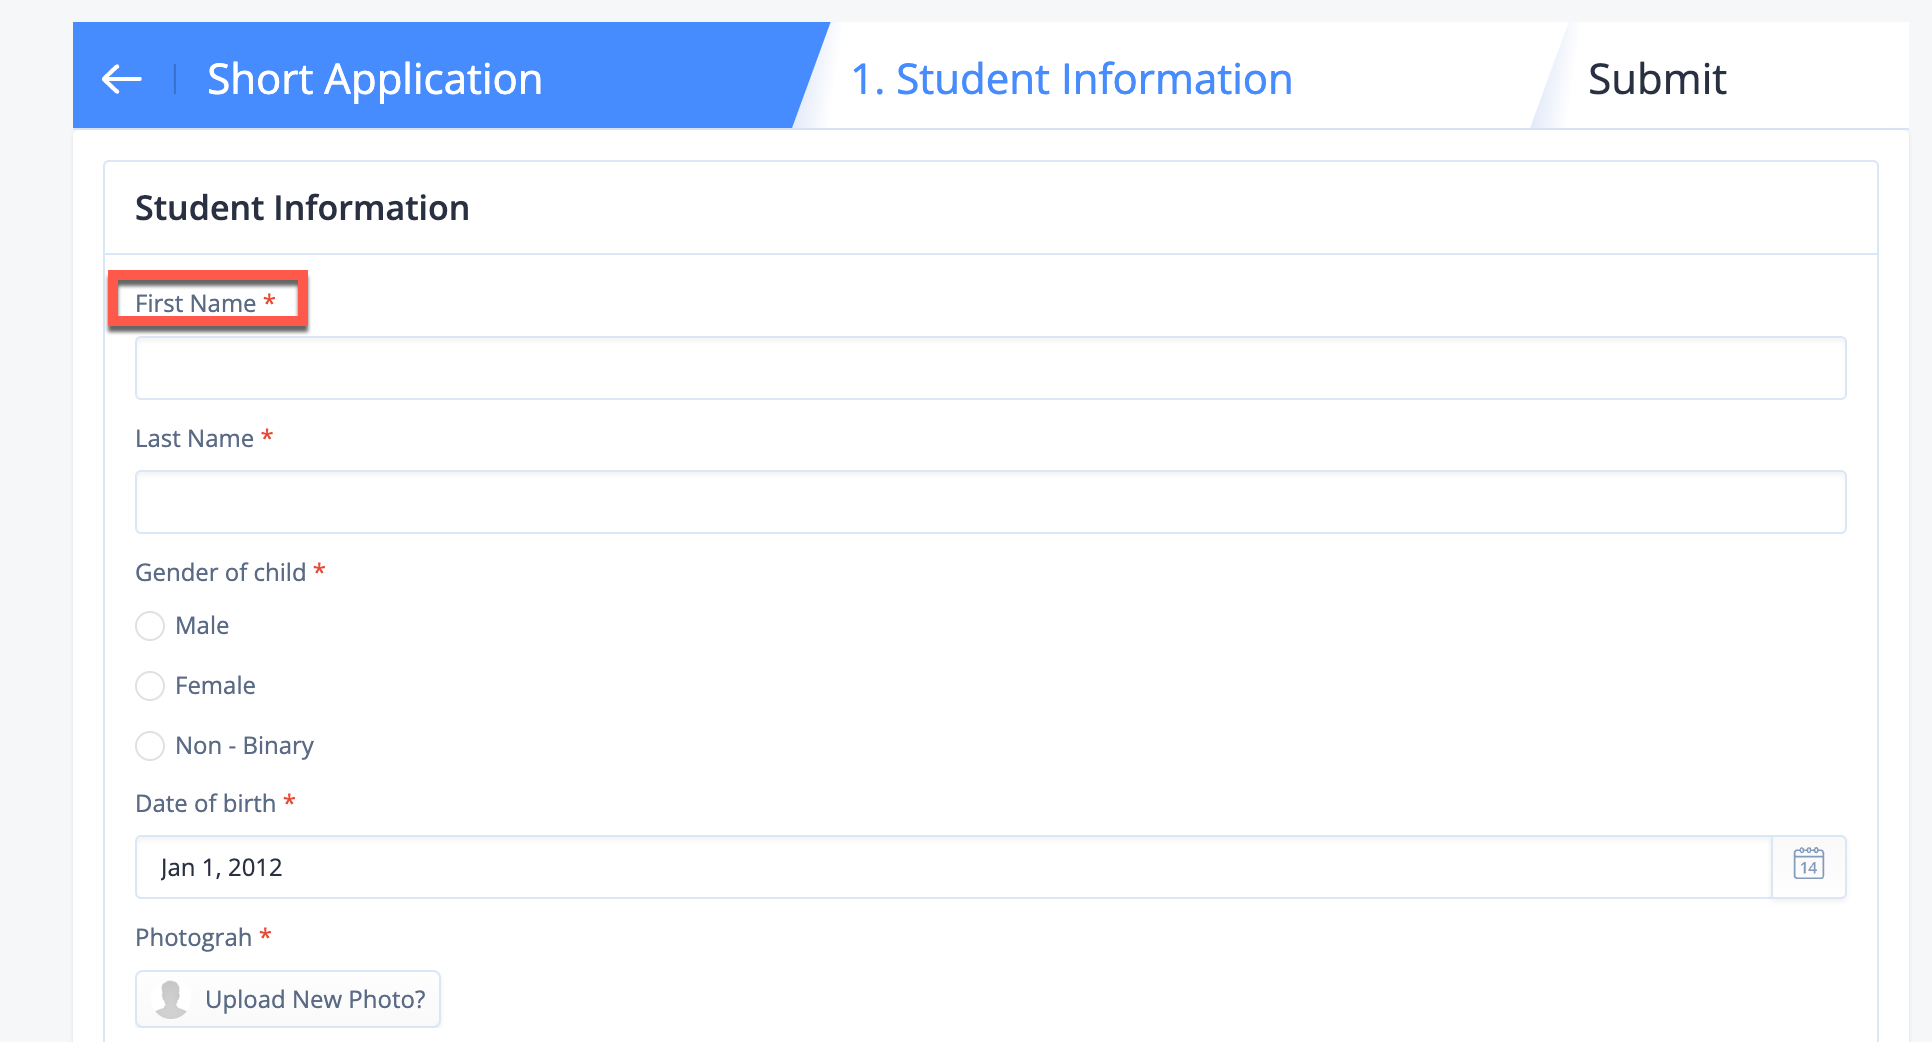
Task: Click the First Name label
Action: (196, 303)
